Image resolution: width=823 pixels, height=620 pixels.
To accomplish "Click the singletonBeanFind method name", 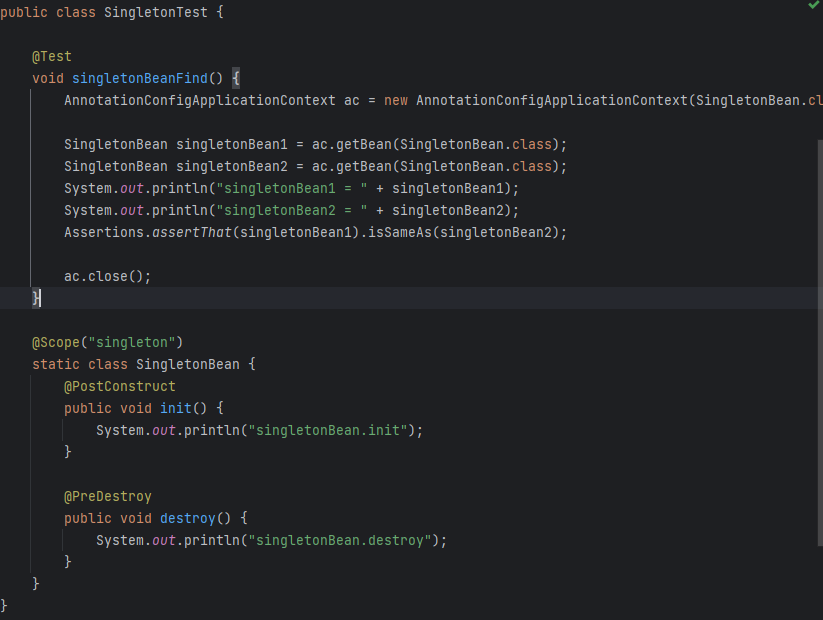I will pyautogui.click(x=140, y=78).
